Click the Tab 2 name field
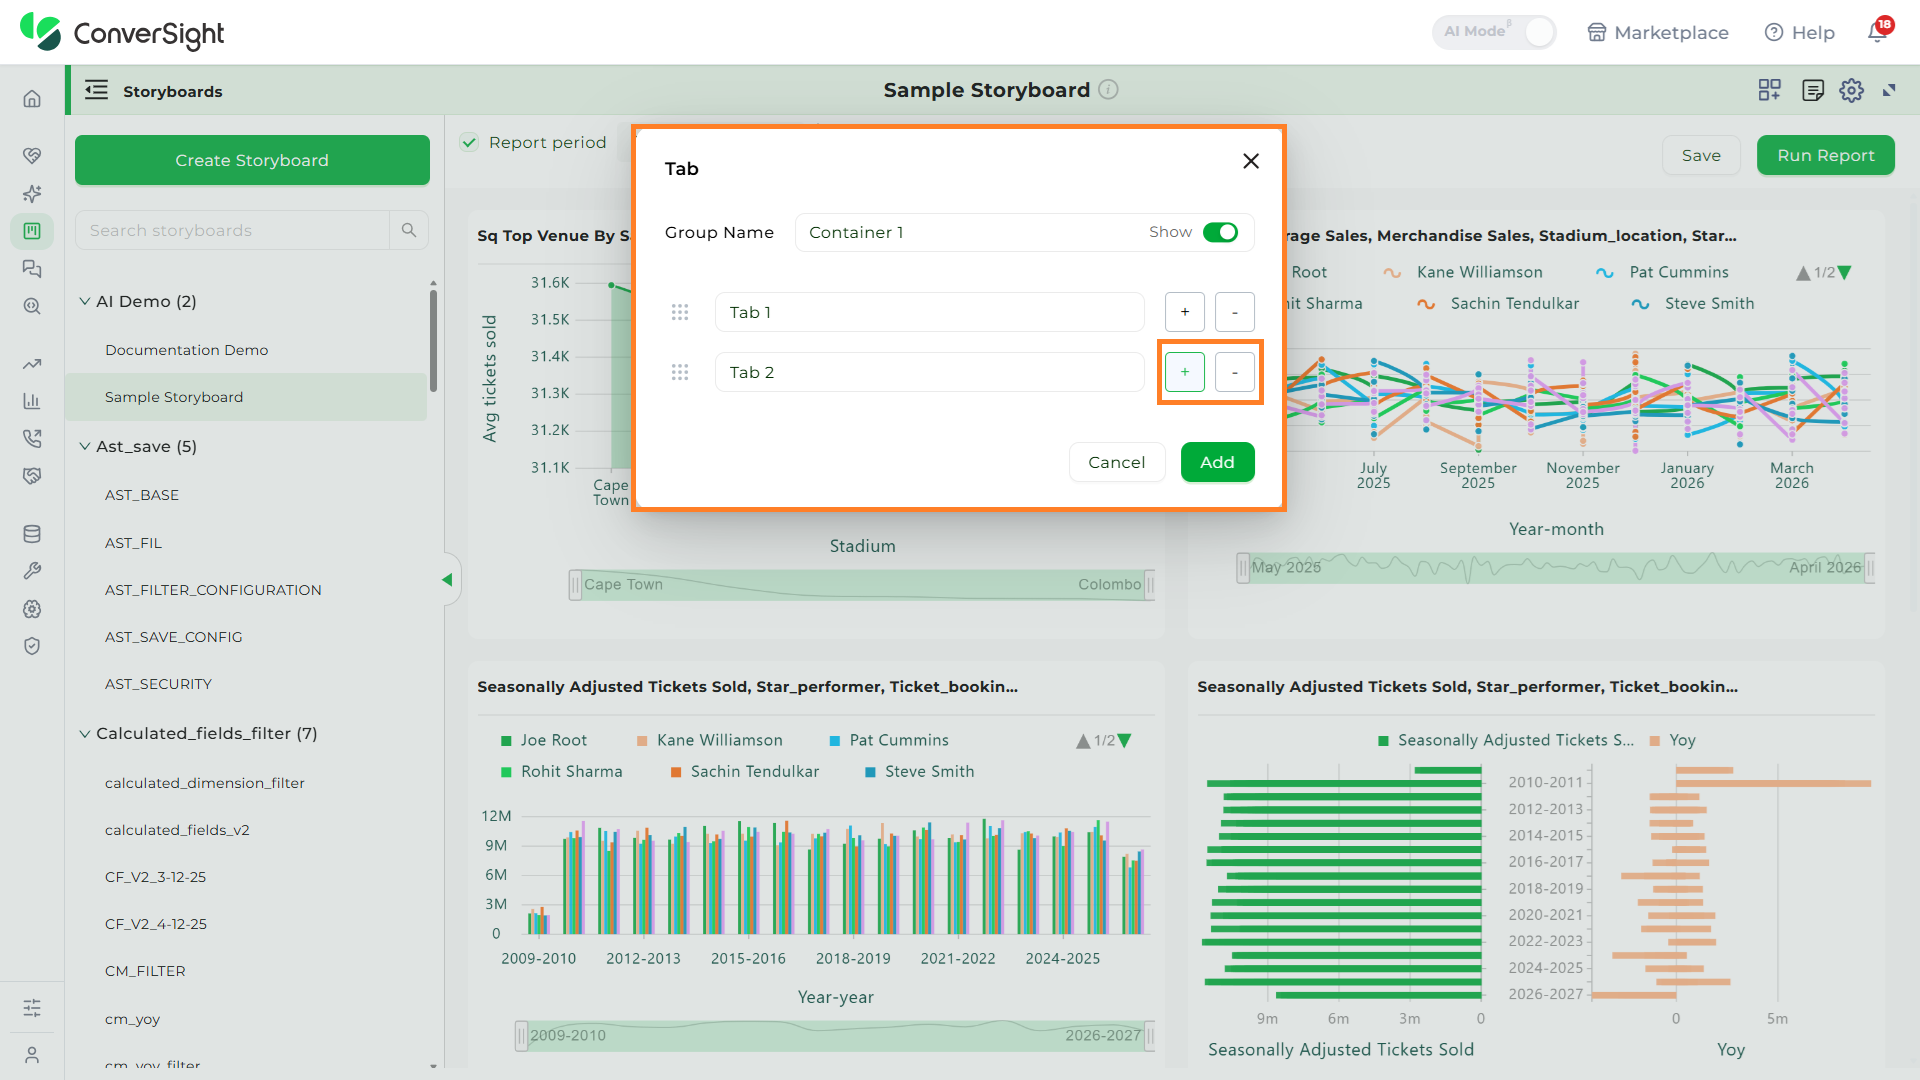 coord(929,372)
